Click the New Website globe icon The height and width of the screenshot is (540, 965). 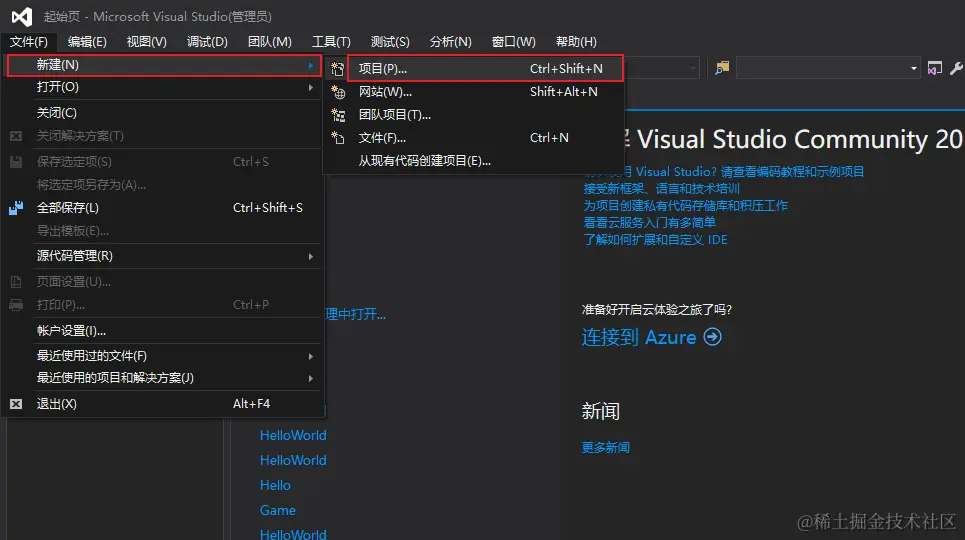pyautogui.click(x=338, y=92)
